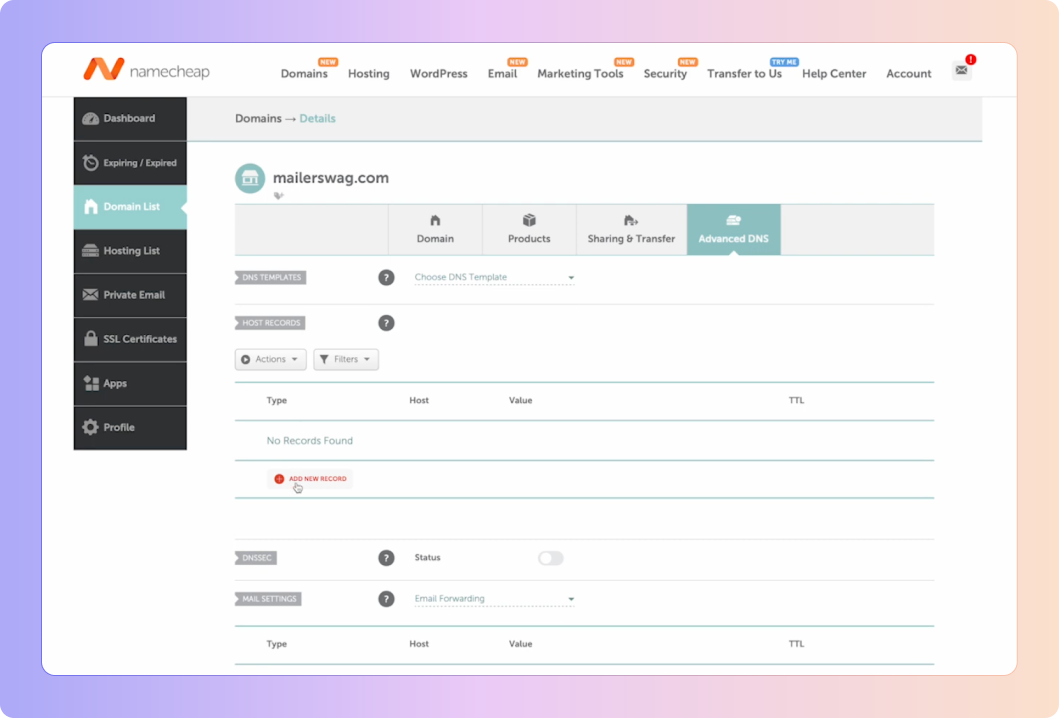Open the Hosting top menu
The height and width of the screenshot is (718, 1059).
(369, 74)
